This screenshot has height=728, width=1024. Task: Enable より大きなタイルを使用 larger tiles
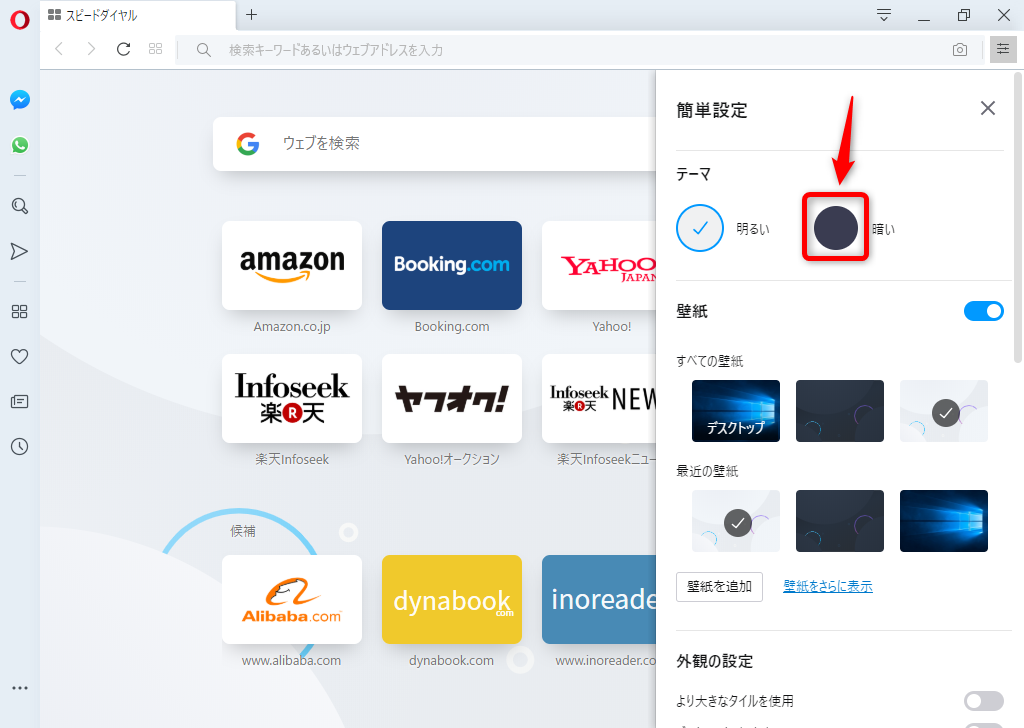pos(983,701)
